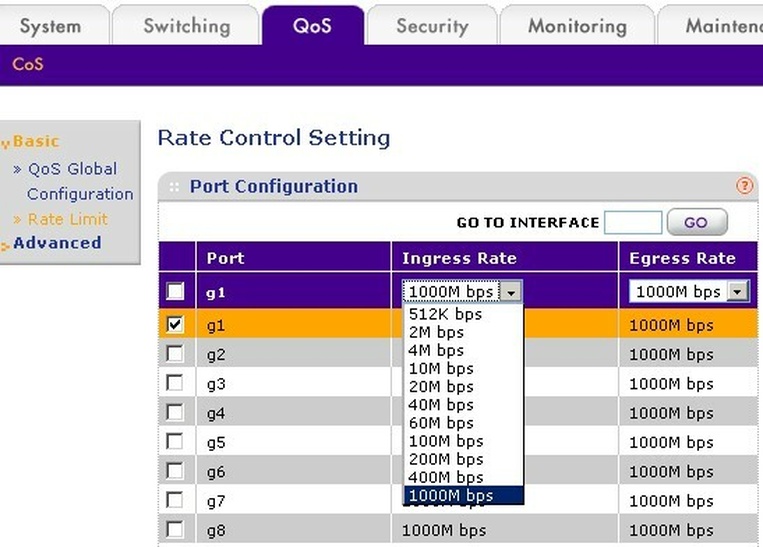The width and height of the screenshot is (763, 547).
Task: Select 100M bps ingress rate option
Action: click(446, 441)
